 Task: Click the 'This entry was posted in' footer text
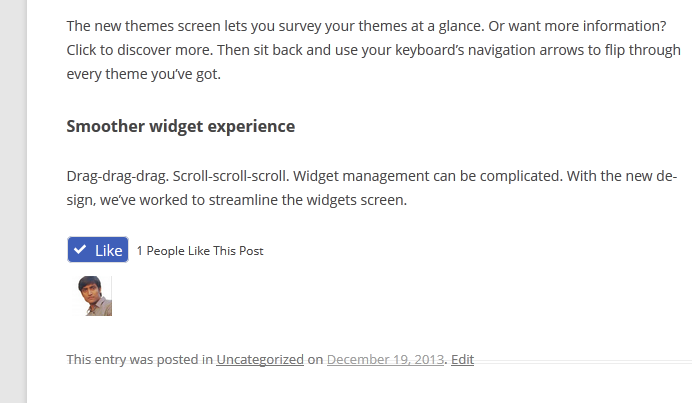pyautogui.click(x=140, y=359)
